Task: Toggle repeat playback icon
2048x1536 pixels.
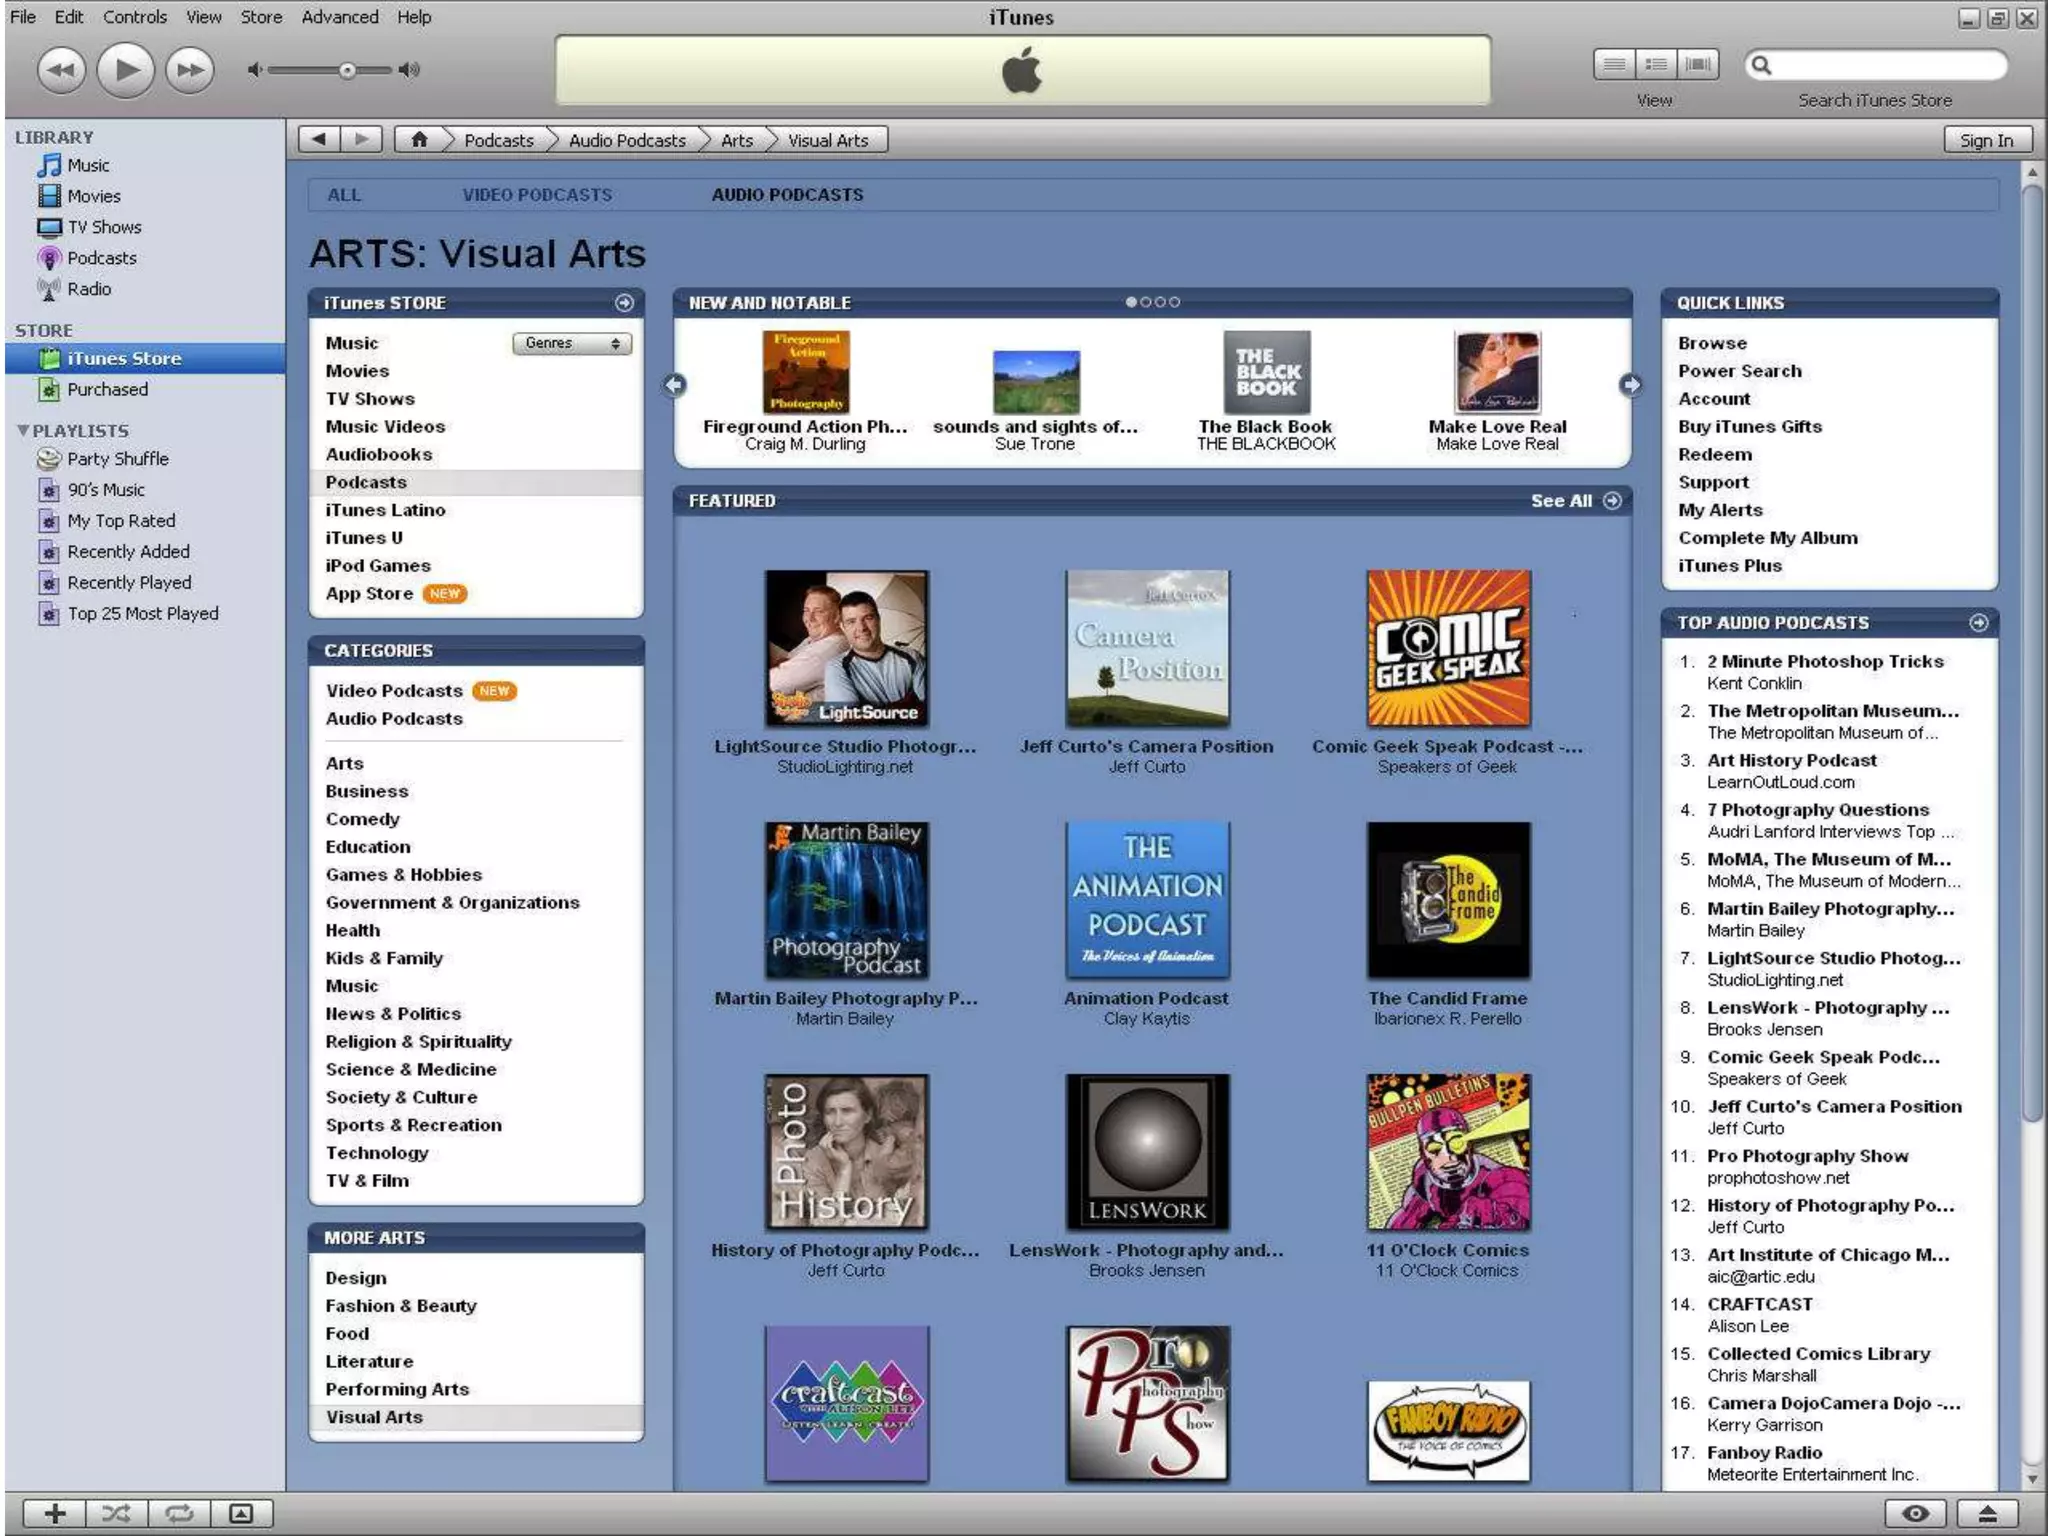Action: click(x=179, y=1513)
